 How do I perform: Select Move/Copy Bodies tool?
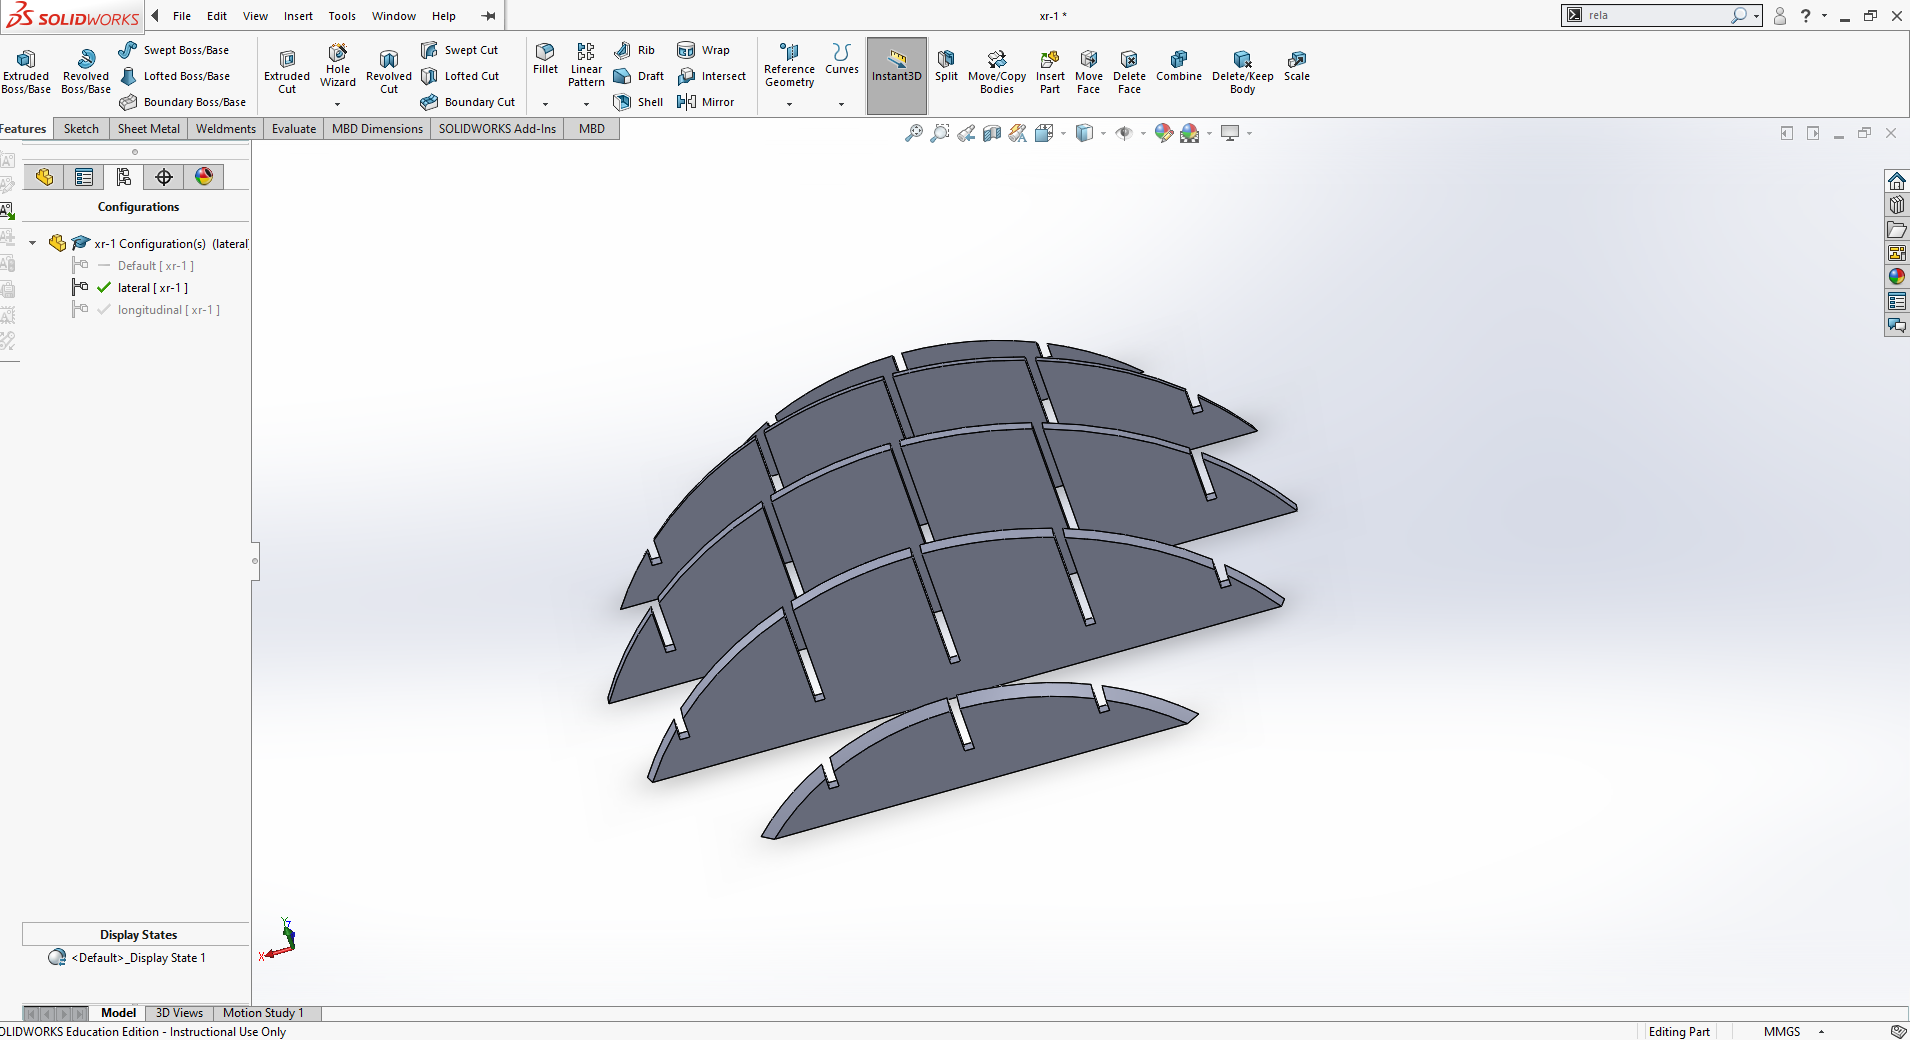pos(996,71)
